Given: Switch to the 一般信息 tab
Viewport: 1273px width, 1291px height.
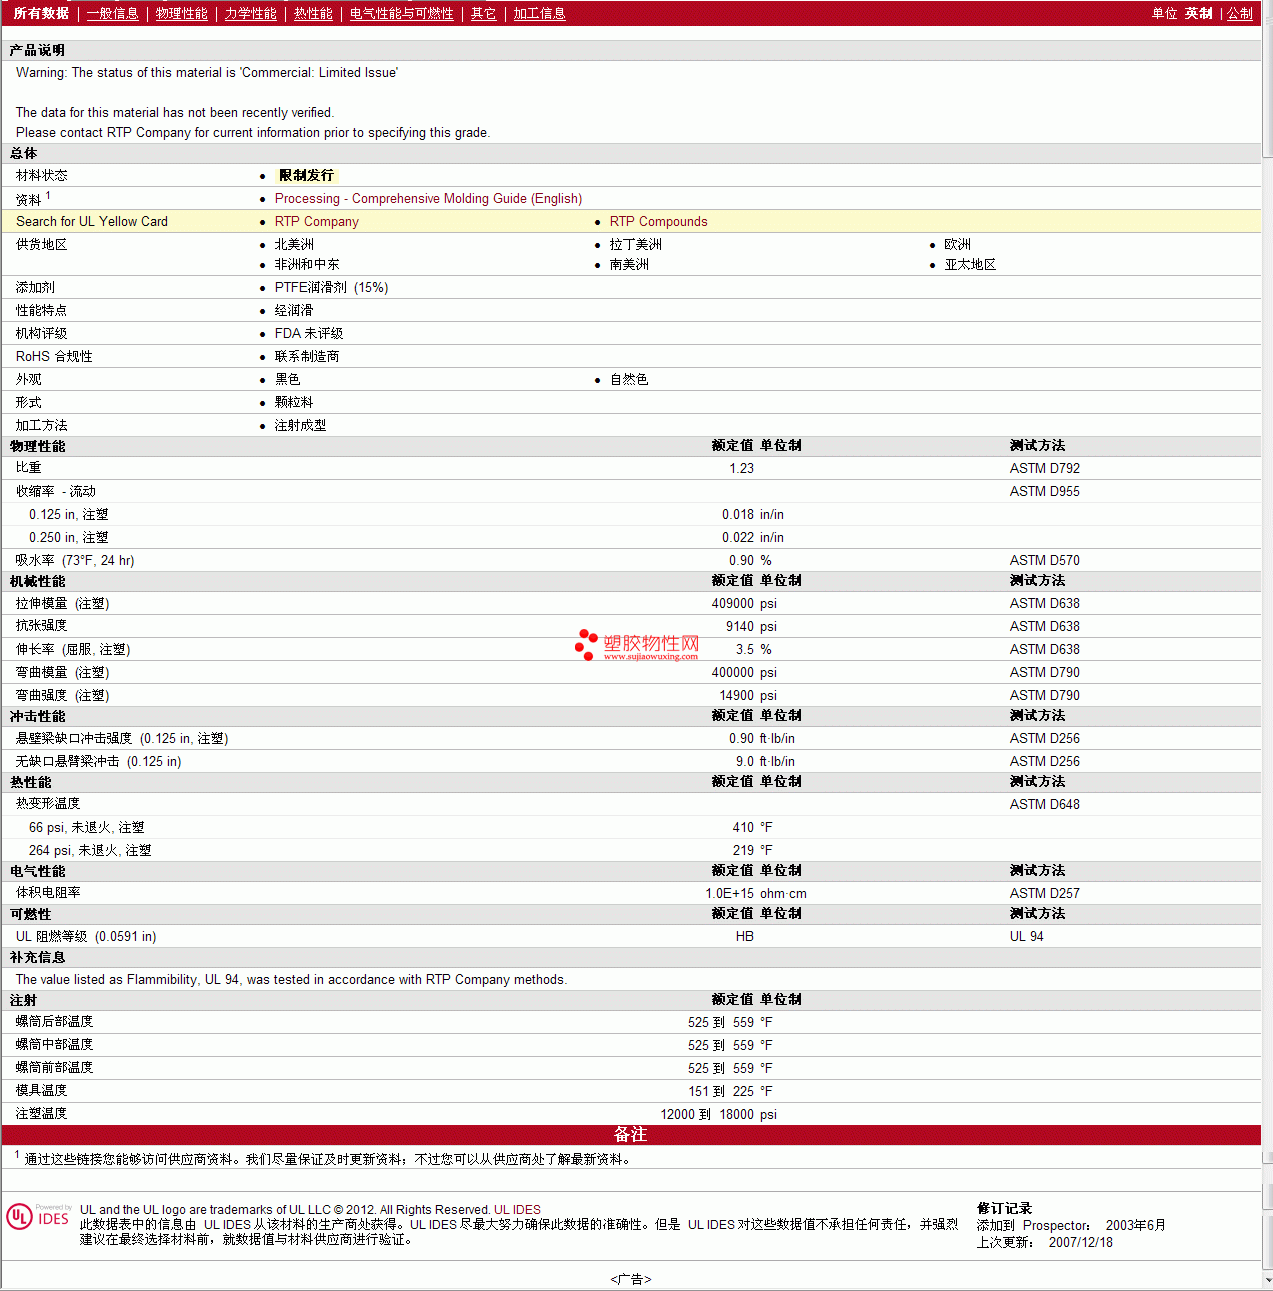Looking at the screenshot, I should click(112, 13).
